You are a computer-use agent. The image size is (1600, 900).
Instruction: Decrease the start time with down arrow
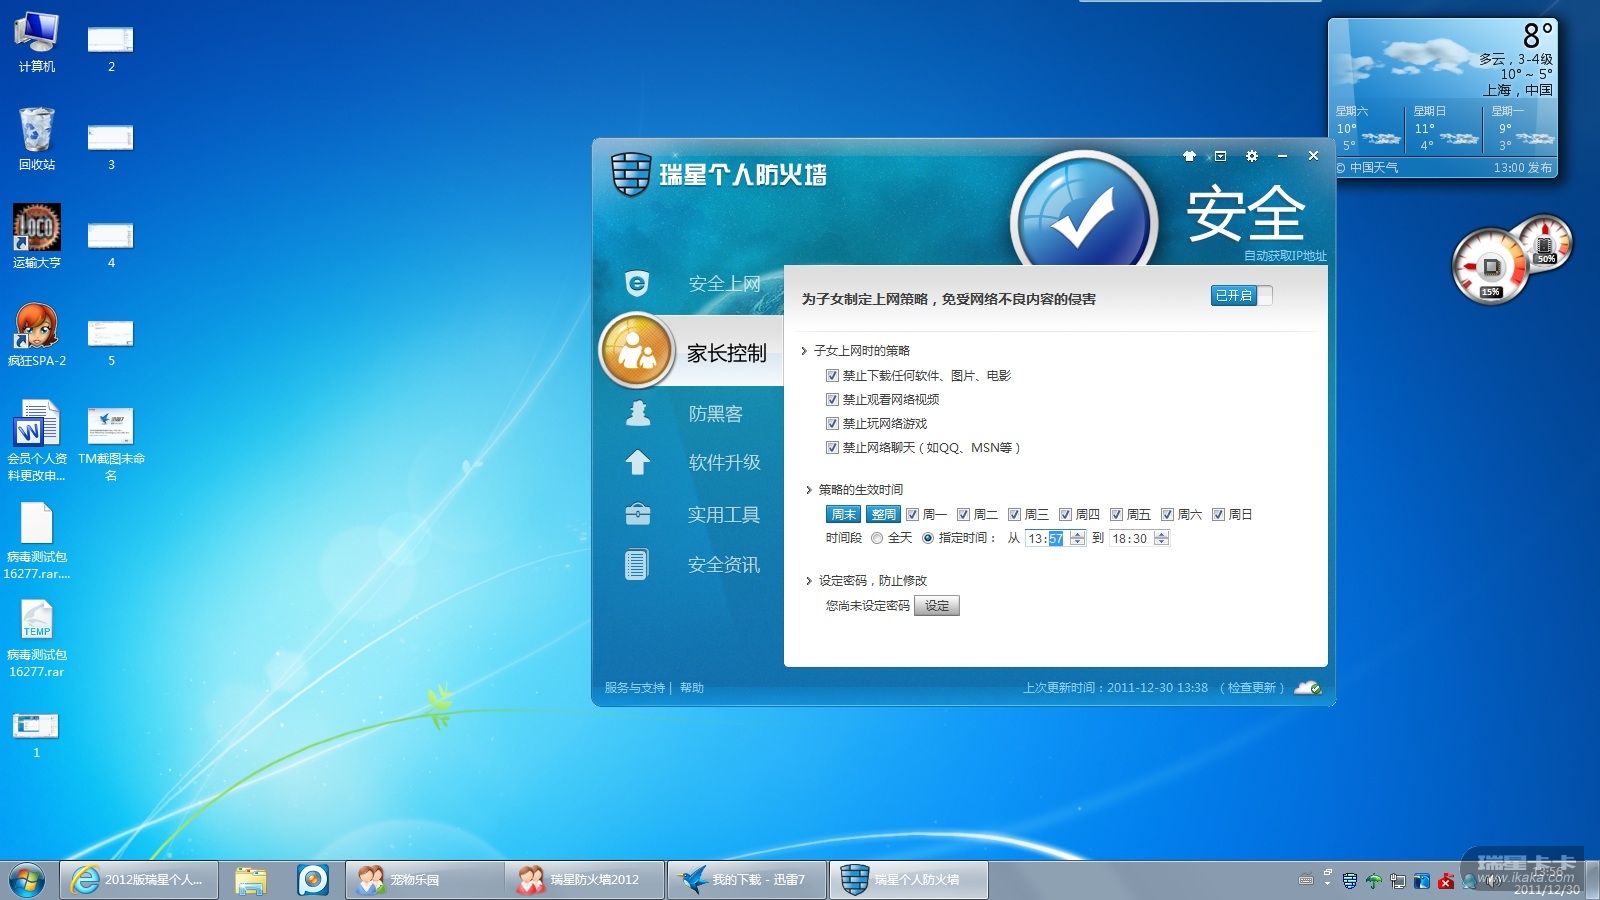click(1077, 542)
